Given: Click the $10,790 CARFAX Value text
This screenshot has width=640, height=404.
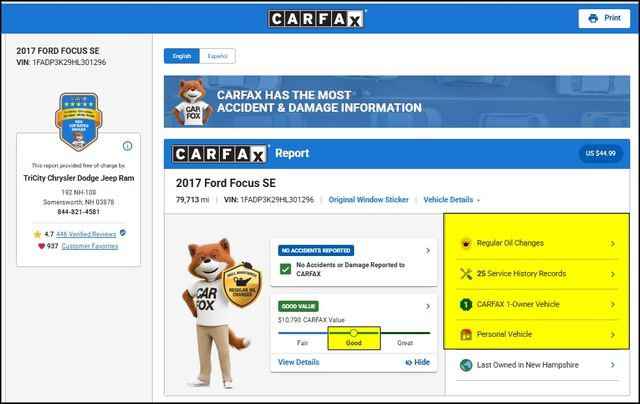Looking at the screenshot, I should point(311,320).
